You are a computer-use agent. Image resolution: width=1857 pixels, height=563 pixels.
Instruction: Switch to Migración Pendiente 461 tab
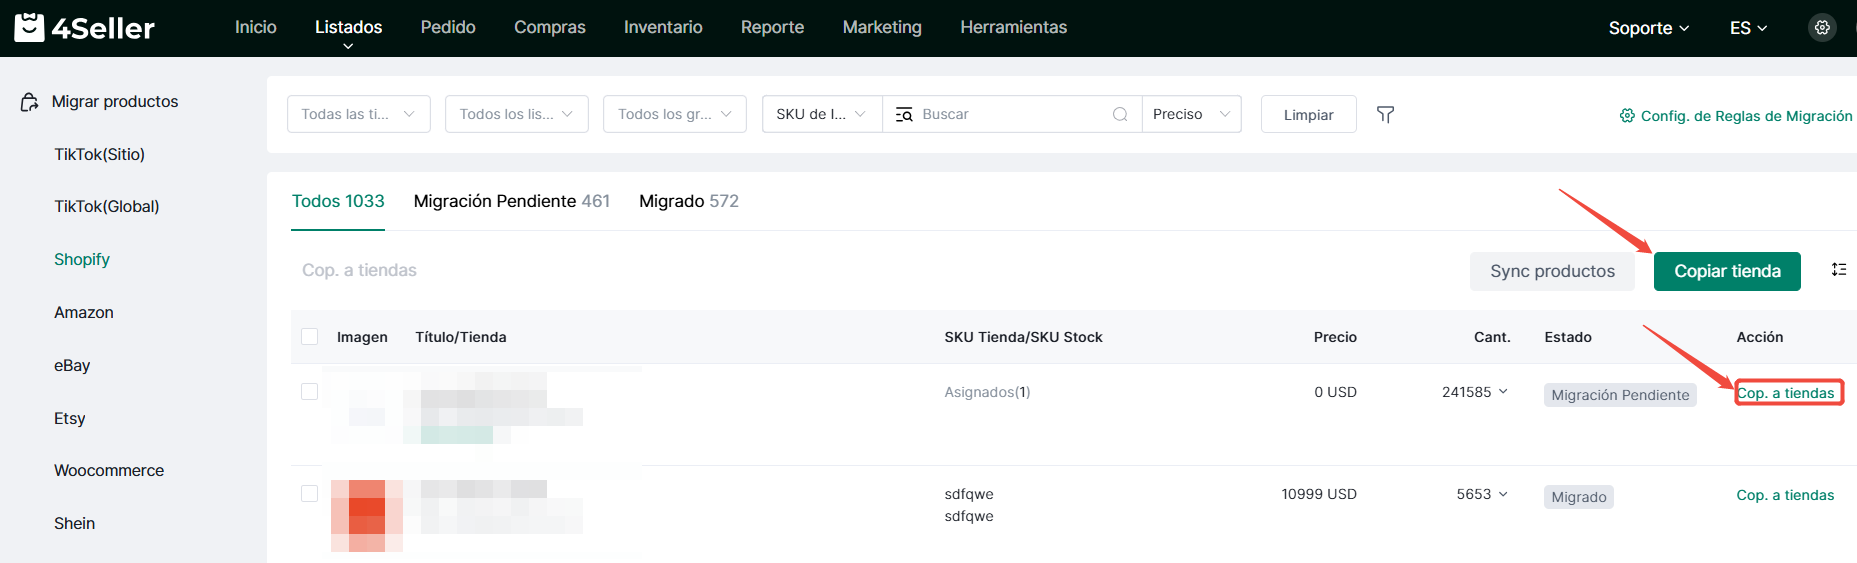coord(512,201)
